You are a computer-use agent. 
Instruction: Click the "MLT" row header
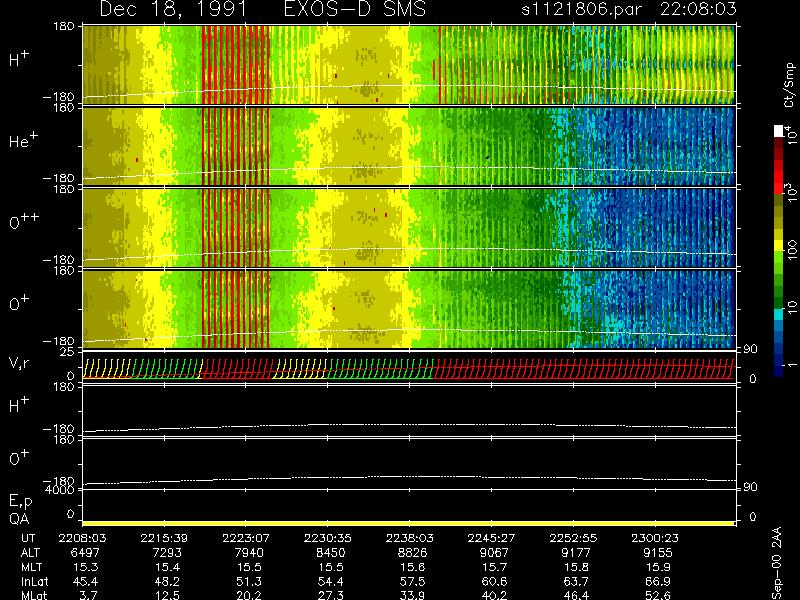tap(32, 567)
